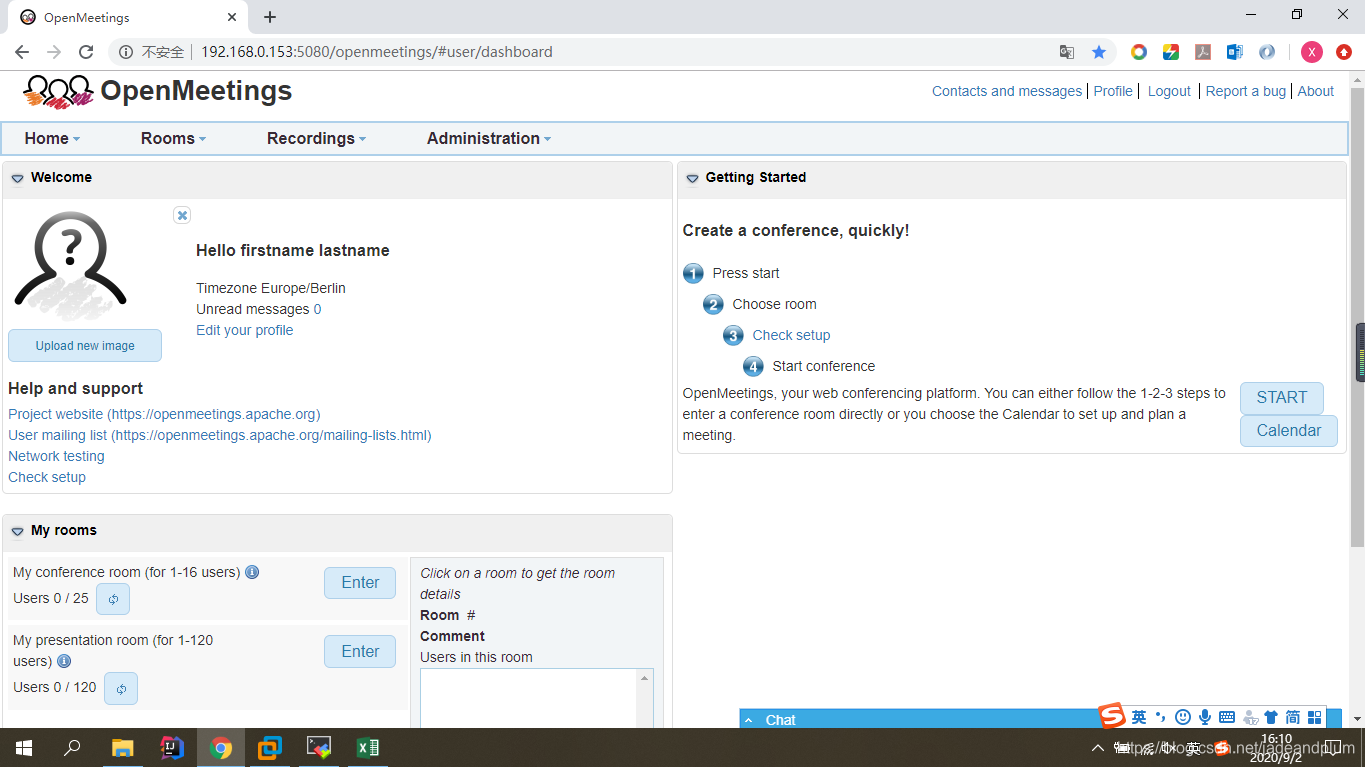Click the Upload new image button
The image size is (1365, 767).
tap(85, 346)
